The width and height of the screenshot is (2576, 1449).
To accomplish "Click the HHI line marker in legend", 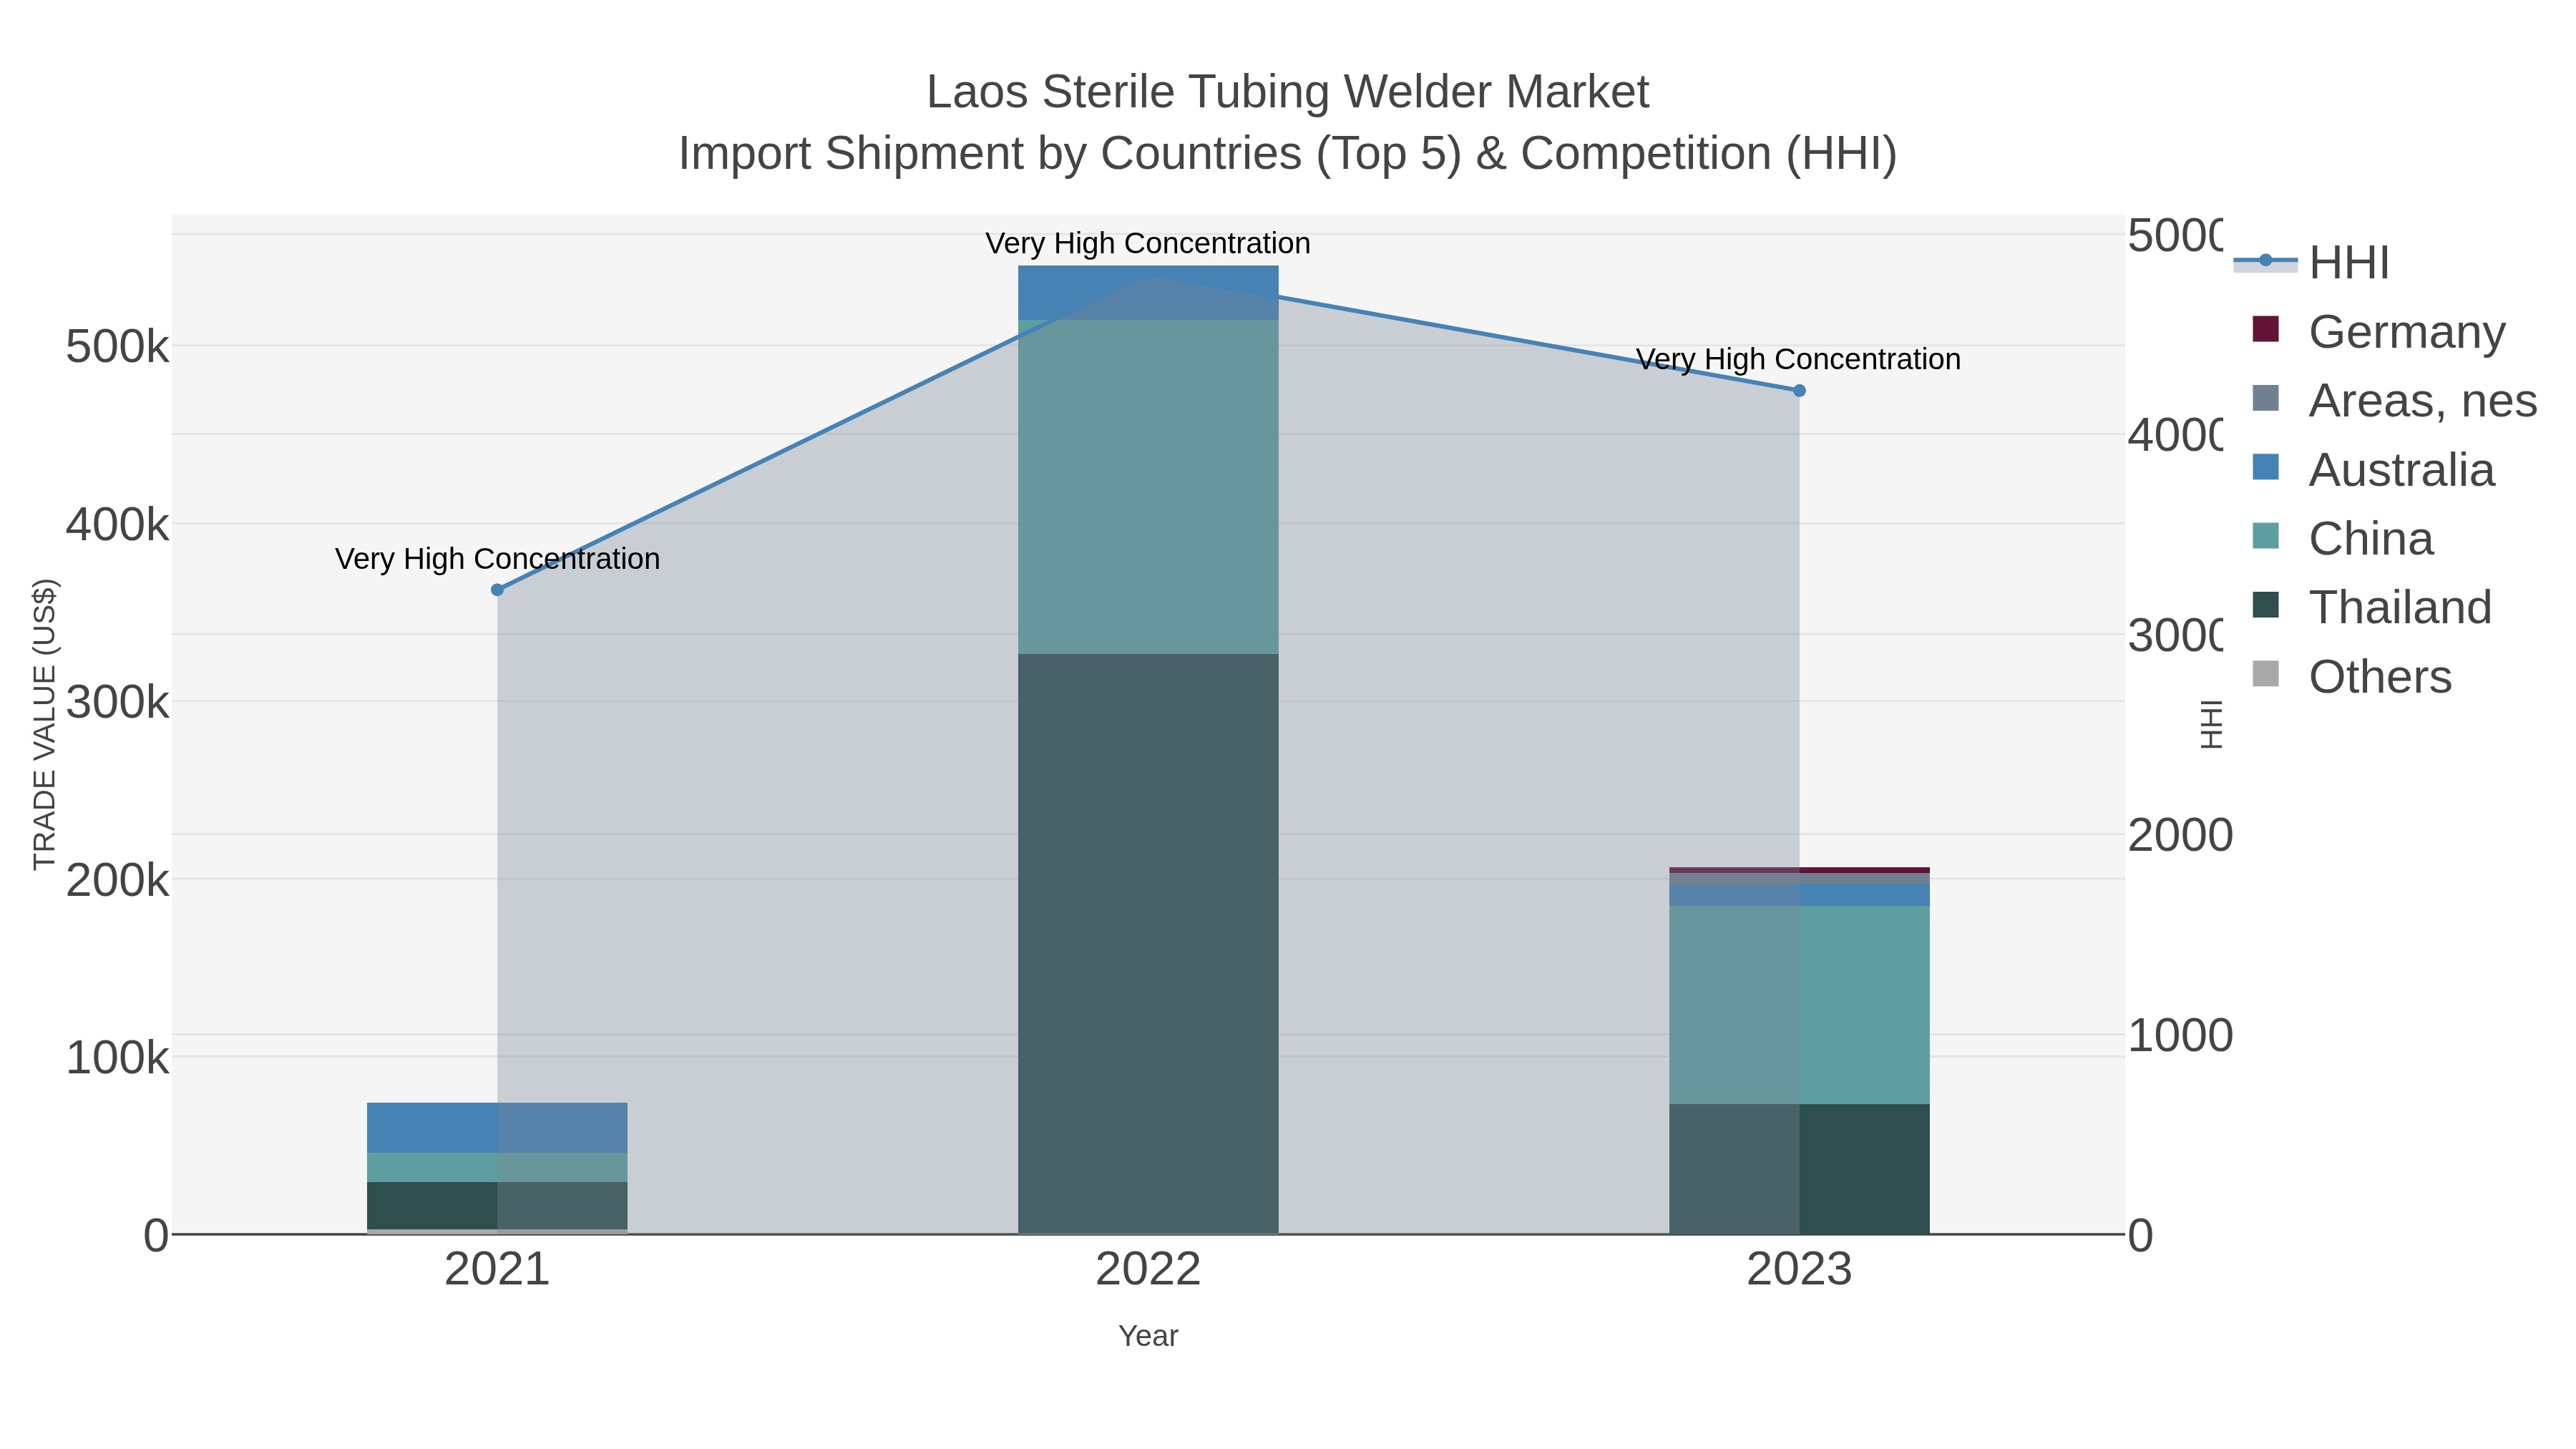I will pos(2266,261).
